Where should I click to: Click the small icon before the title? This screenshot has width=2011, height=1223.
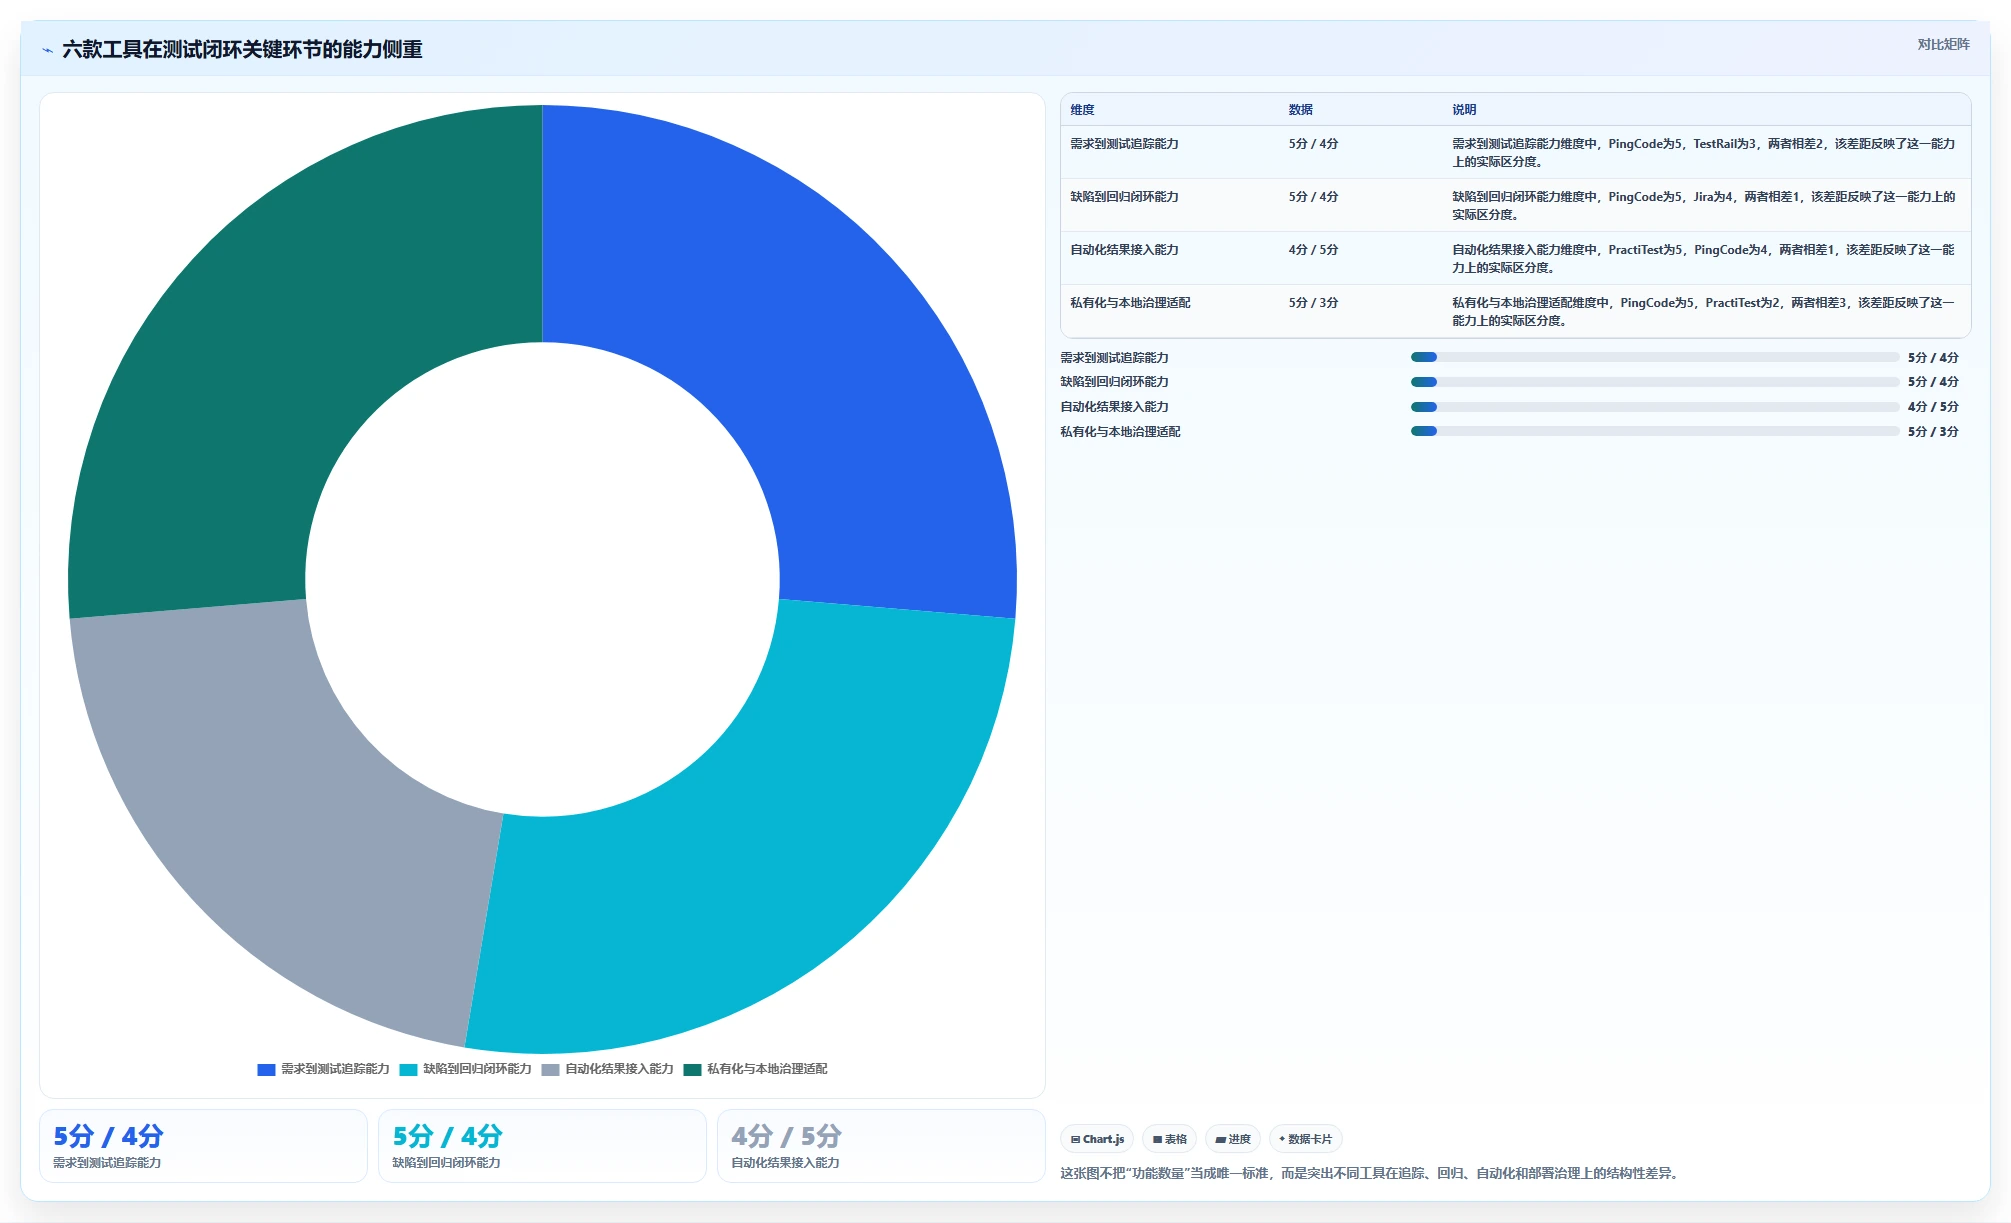coord(47,50)
